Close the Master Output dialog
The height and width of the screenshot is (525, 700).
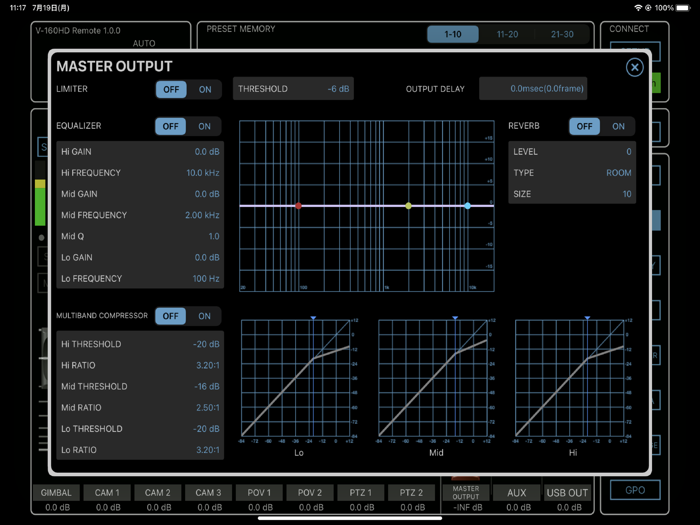pos(634,67)
